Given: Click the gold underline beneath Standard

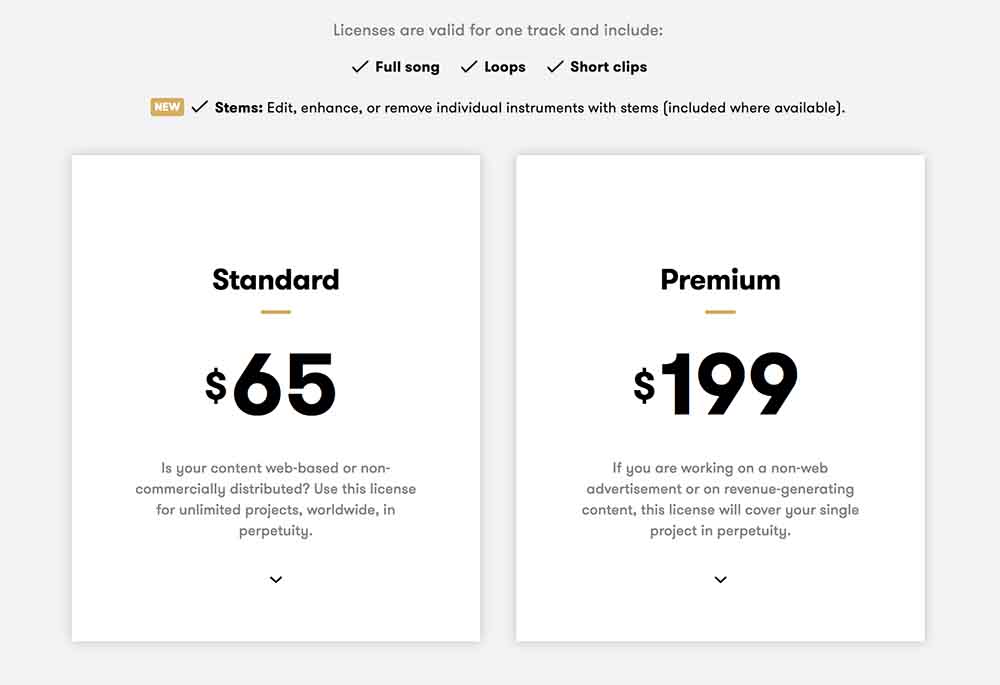Looking at the screenshot, I should (276, 312).
